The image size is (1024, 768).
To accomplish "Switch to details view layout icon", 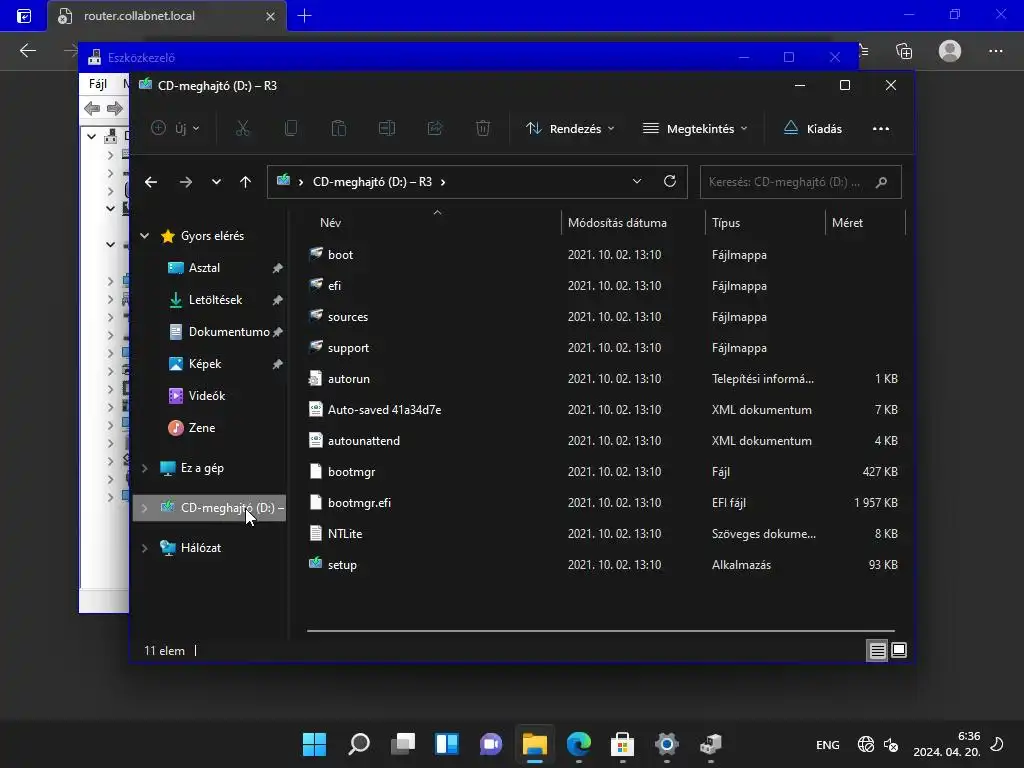I will point(877,650).
